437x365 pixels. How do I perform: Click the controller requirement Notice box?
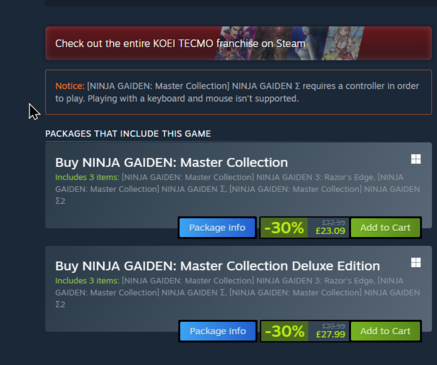pos(238,92)
